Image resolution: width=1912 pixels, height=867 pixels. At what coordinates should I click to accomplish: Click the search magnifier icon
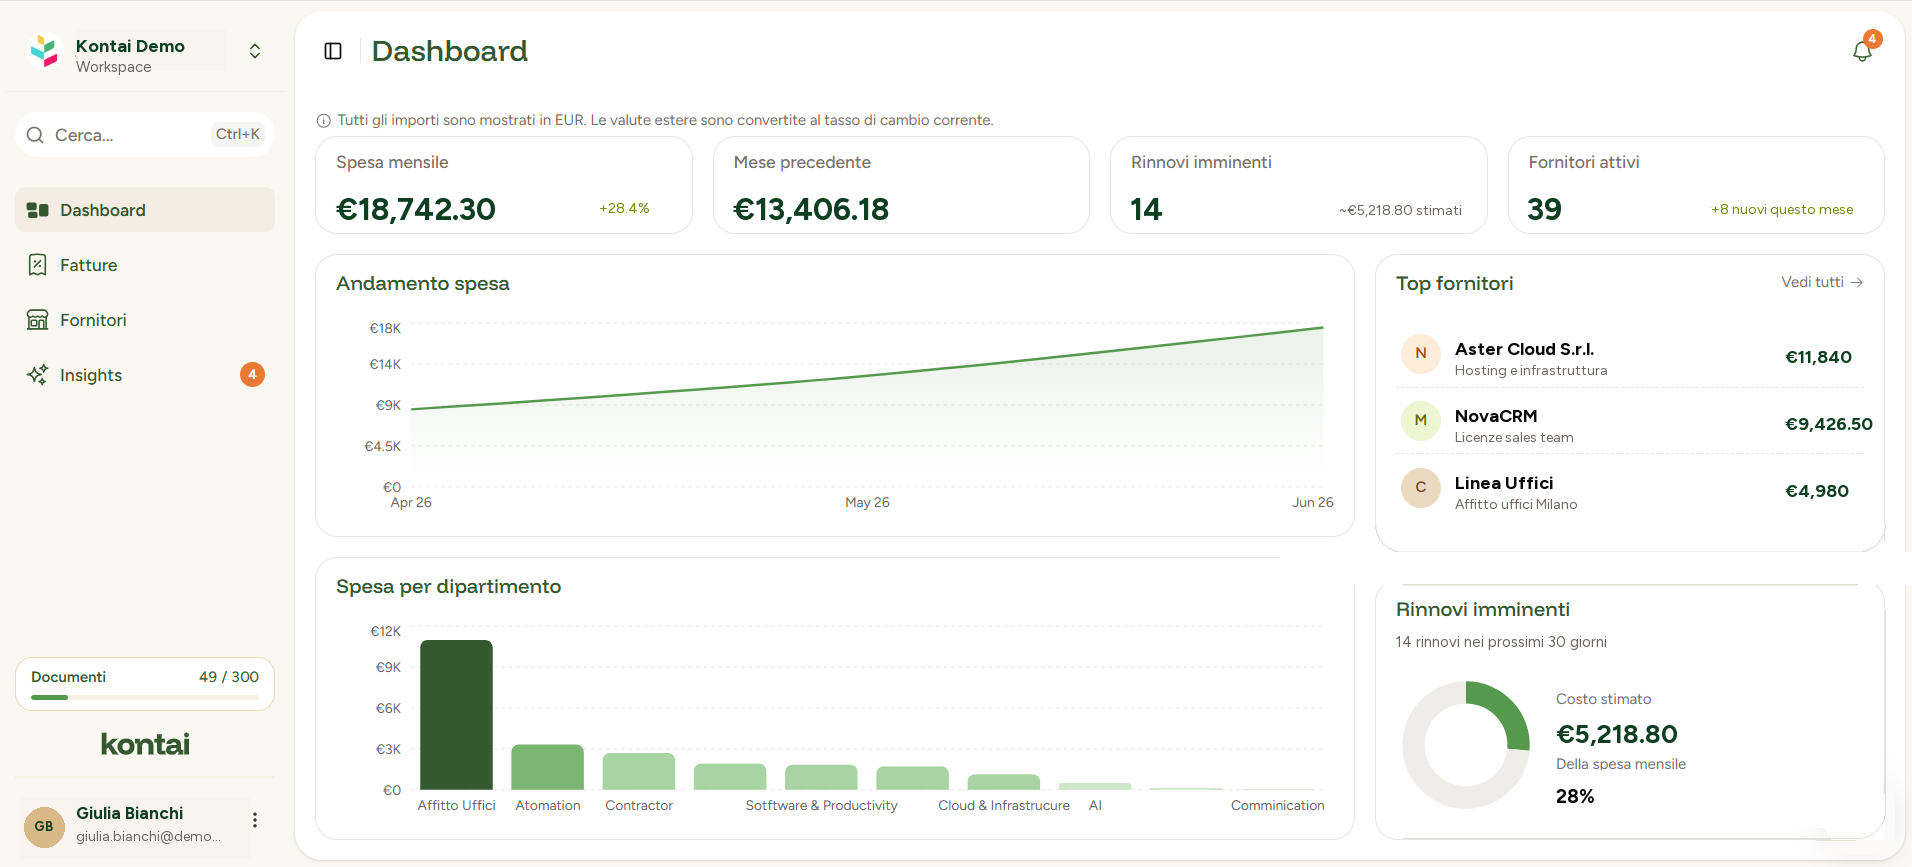[35, 135]
